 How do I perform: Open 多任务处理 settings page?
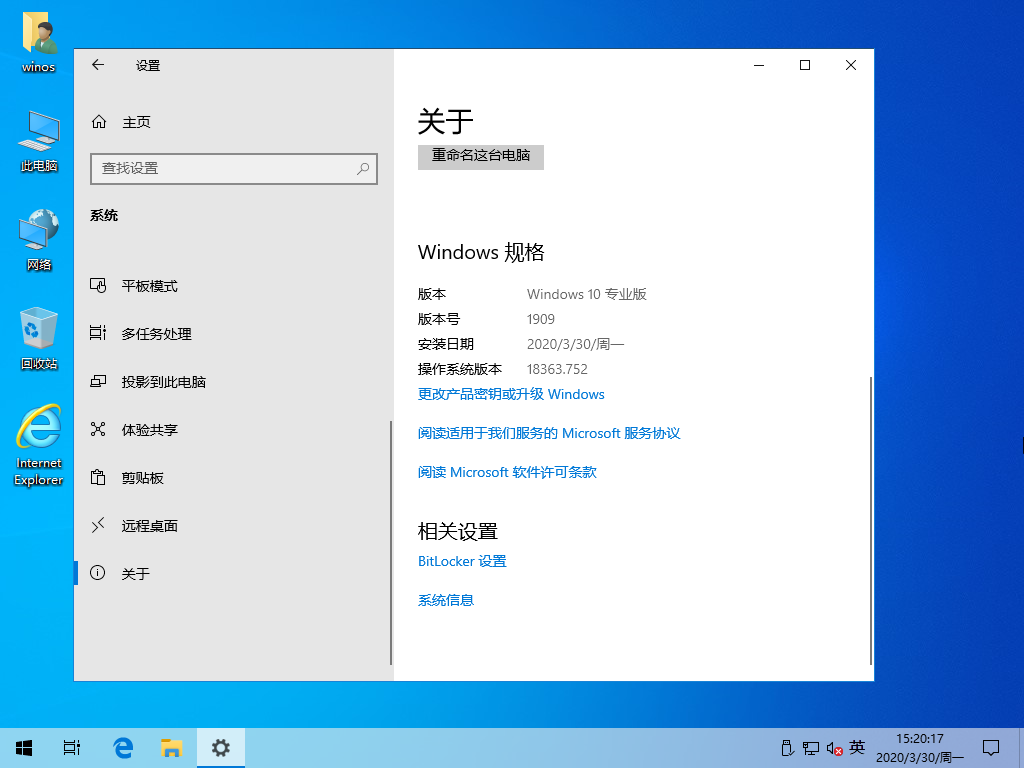point(234,334)
